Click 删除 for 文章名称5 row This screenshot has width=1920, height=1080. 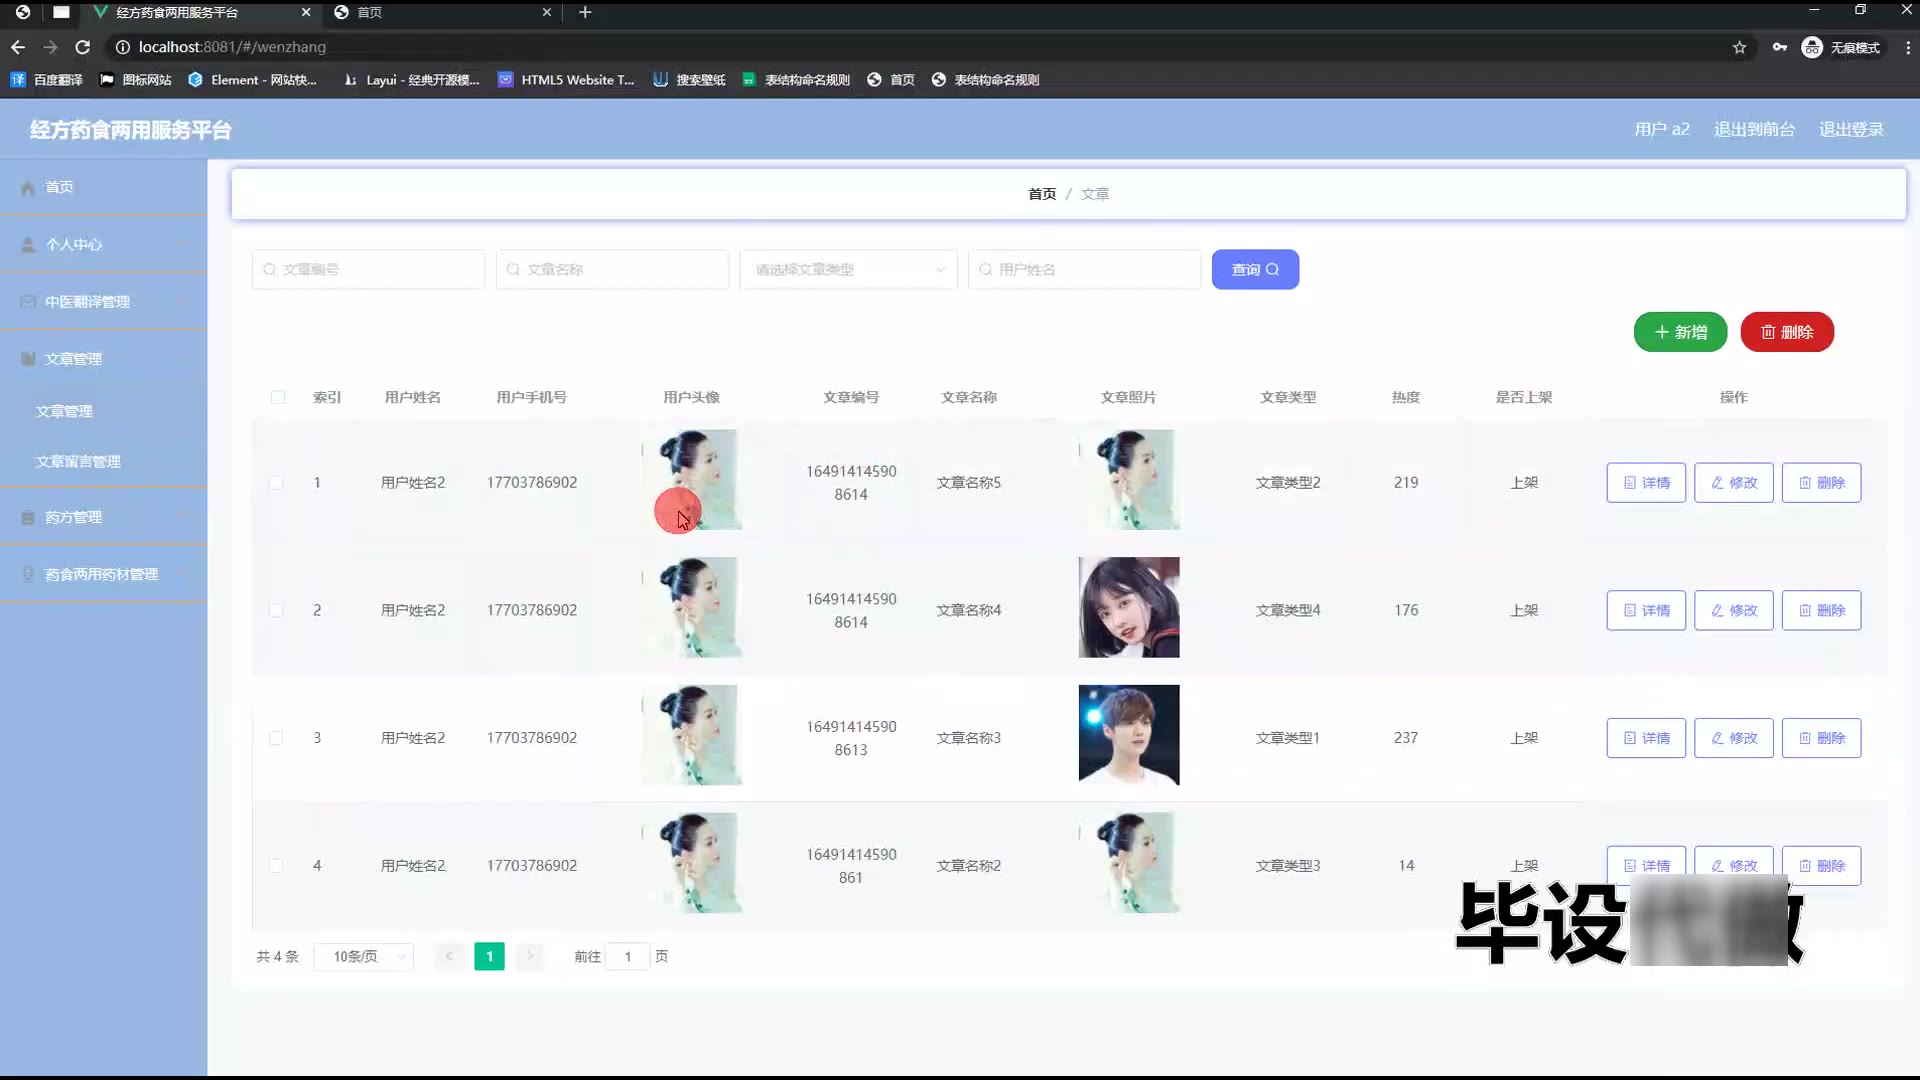pyautogui.click(x=1821, y=482)
